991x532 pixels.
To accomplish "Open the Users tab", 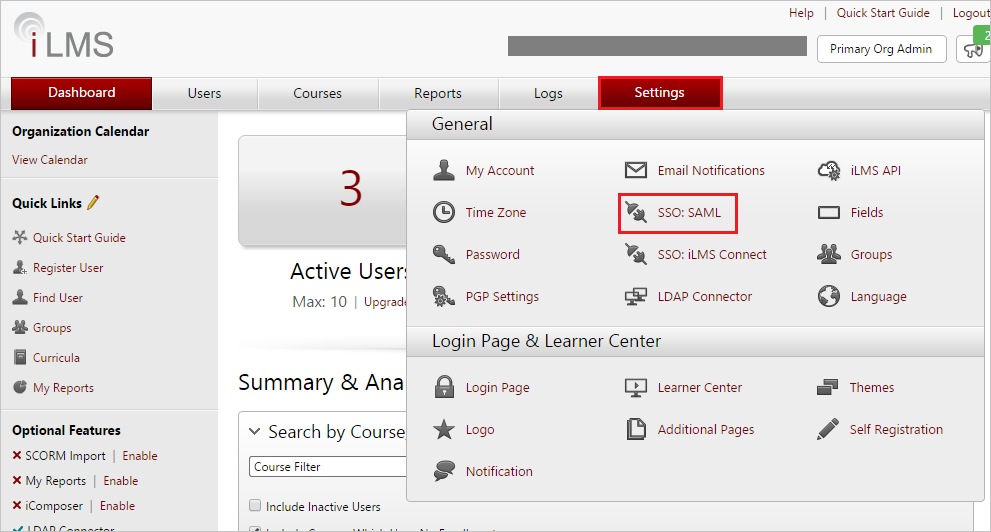I will coord(204,94).
